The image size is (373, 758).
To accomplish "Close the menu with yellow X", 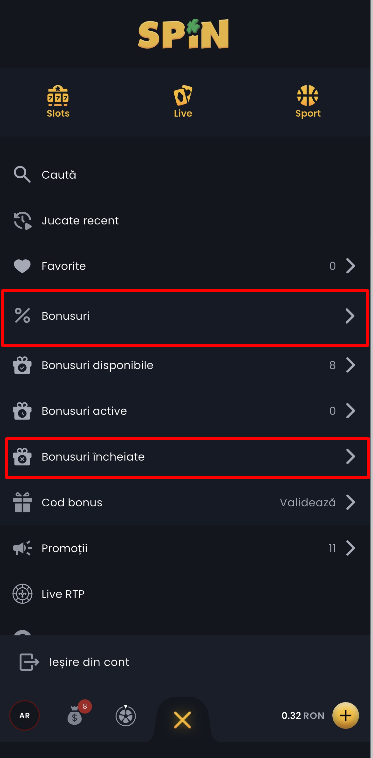I will coord(183,720).
